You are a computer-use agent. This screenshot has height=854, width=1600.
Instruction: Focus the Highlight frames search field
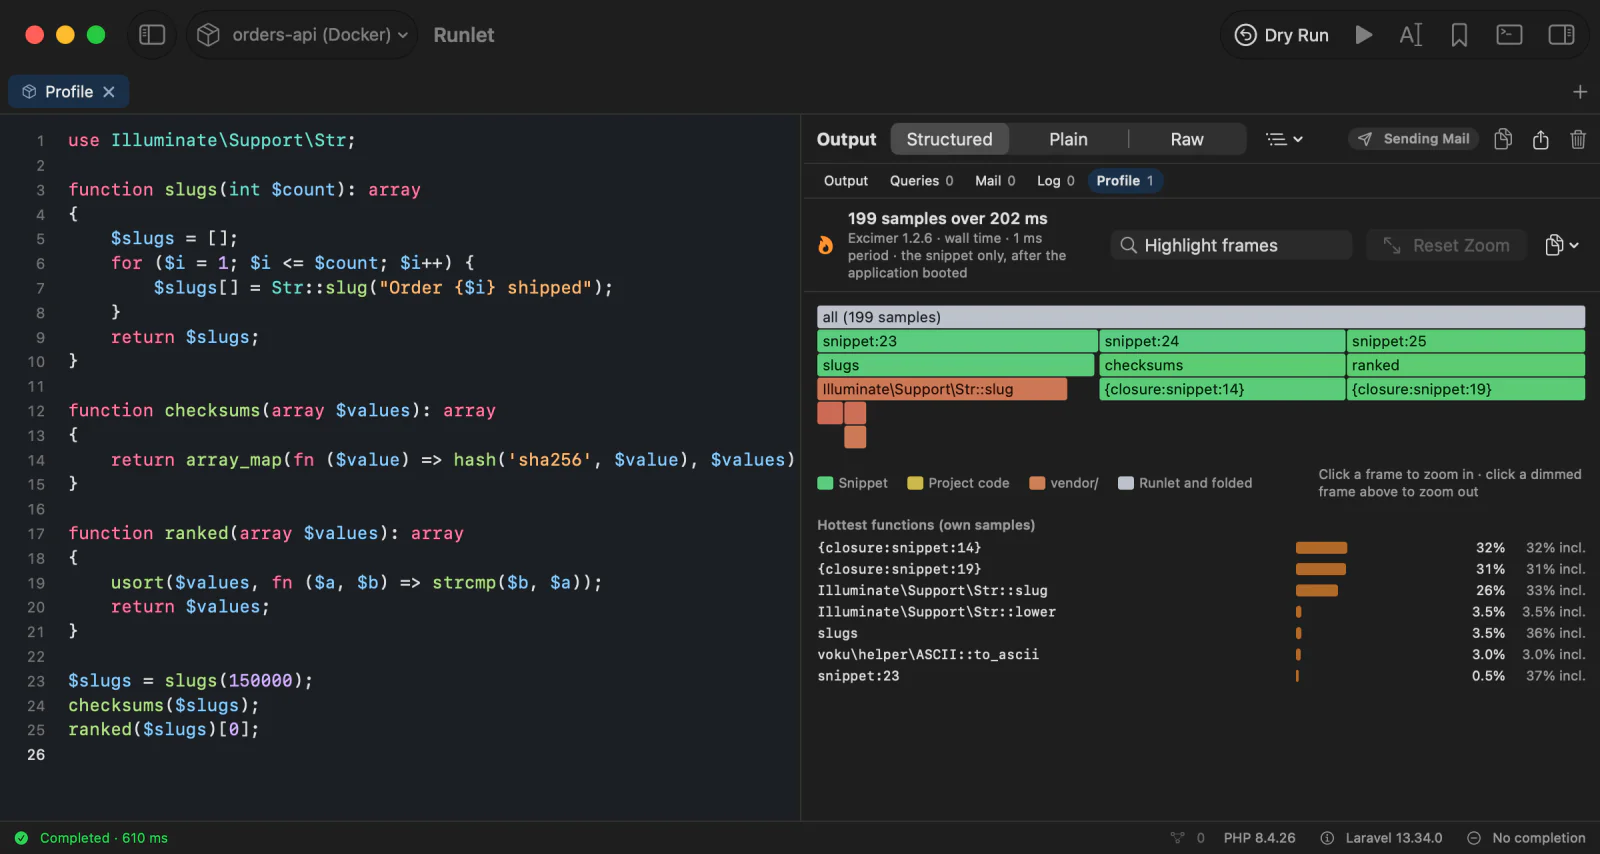pos(1231,245)
